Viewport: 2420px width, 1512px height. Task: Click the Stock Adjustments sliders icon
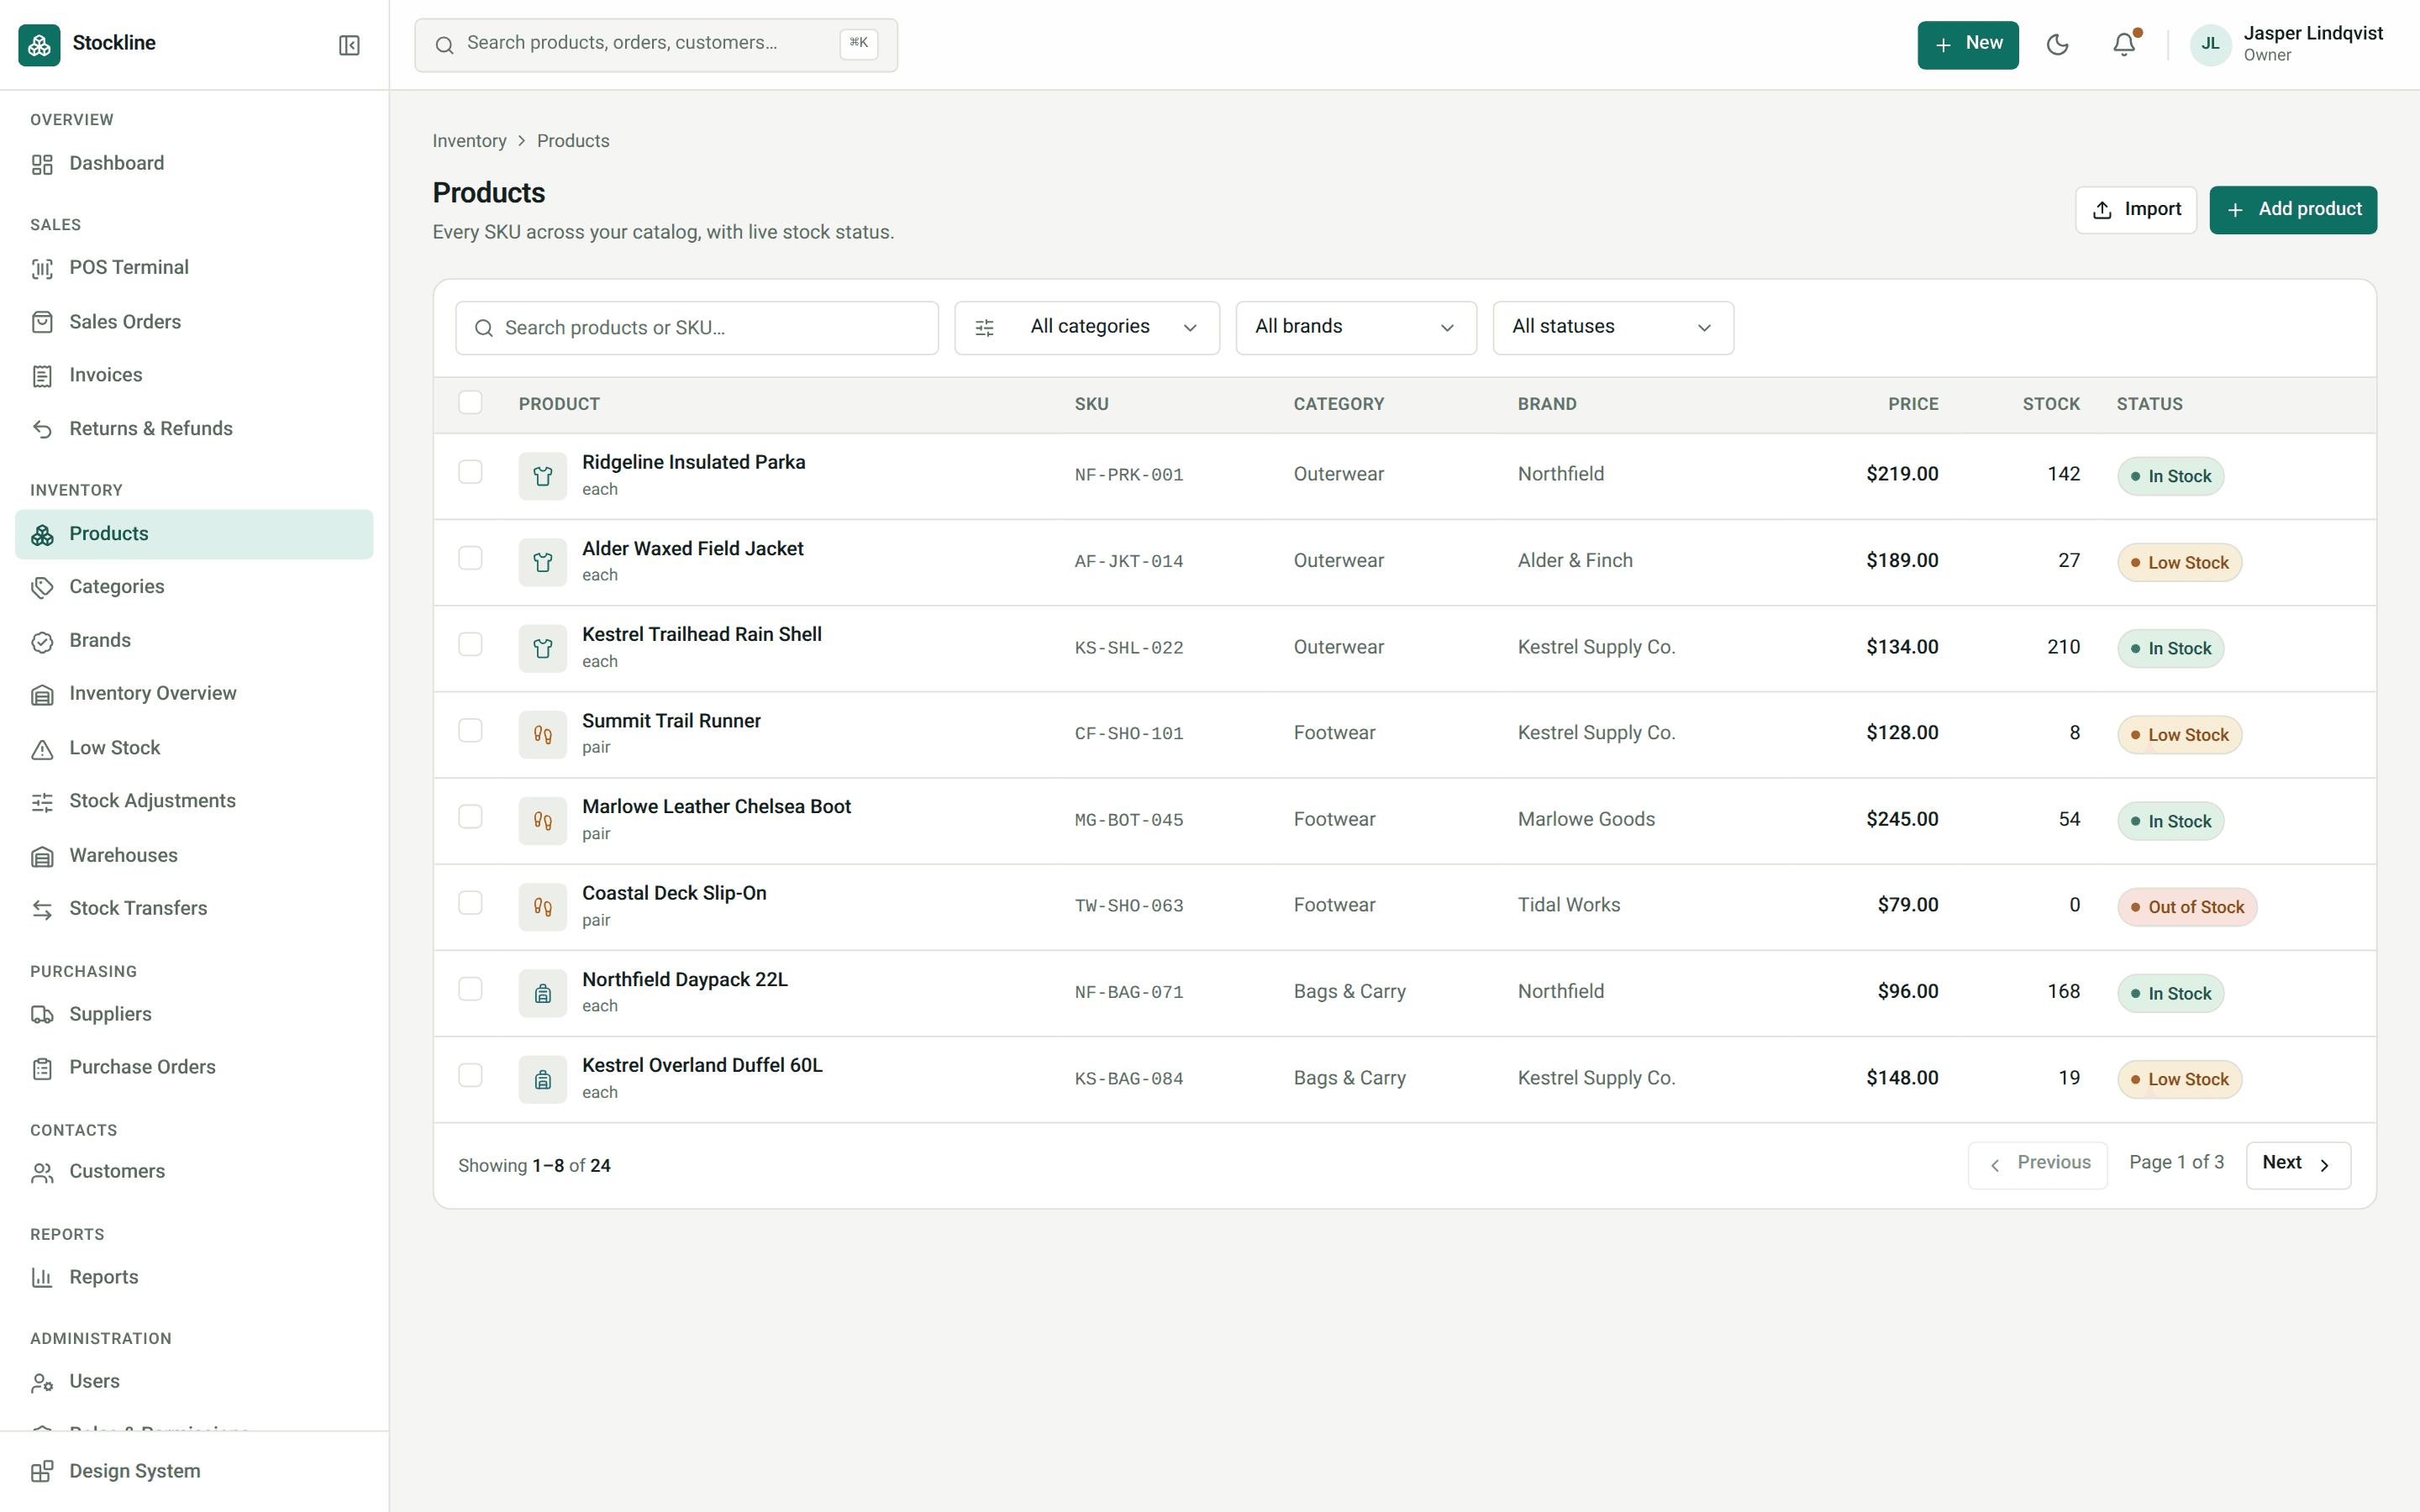pyautogui.click(x=42, y=801)
